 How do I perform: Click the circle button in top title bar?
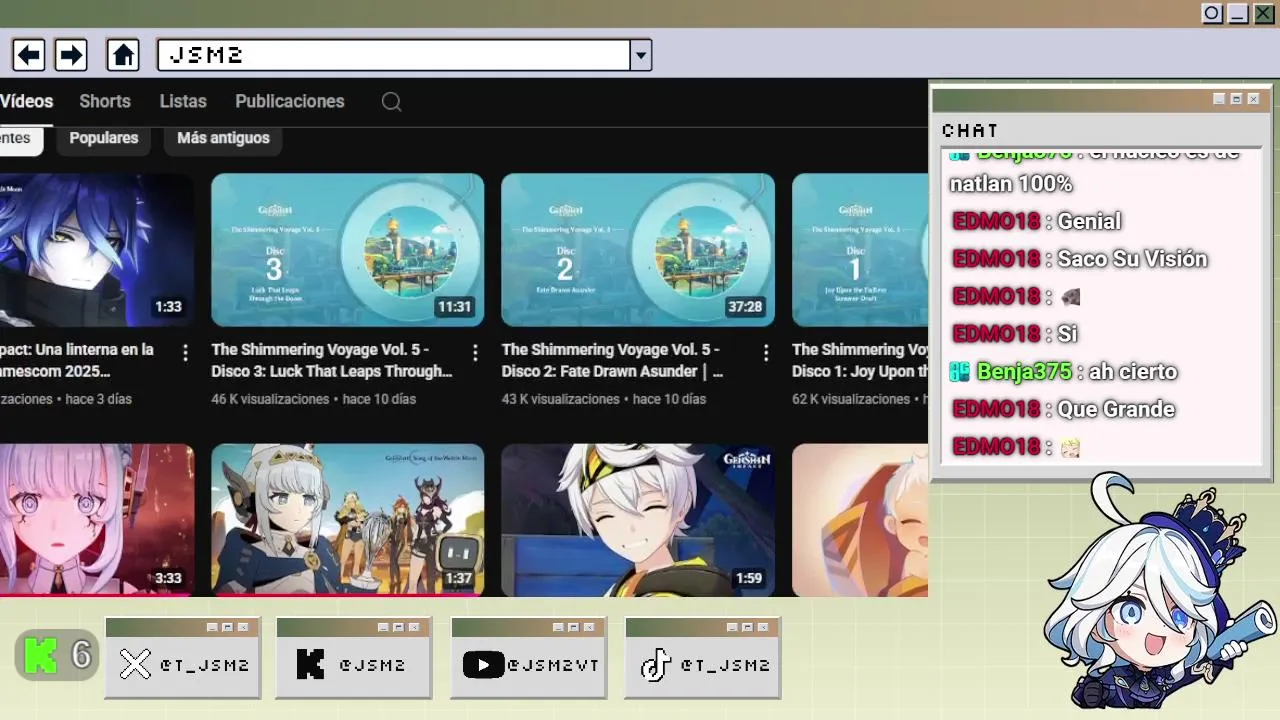[x=1212, y=13]
